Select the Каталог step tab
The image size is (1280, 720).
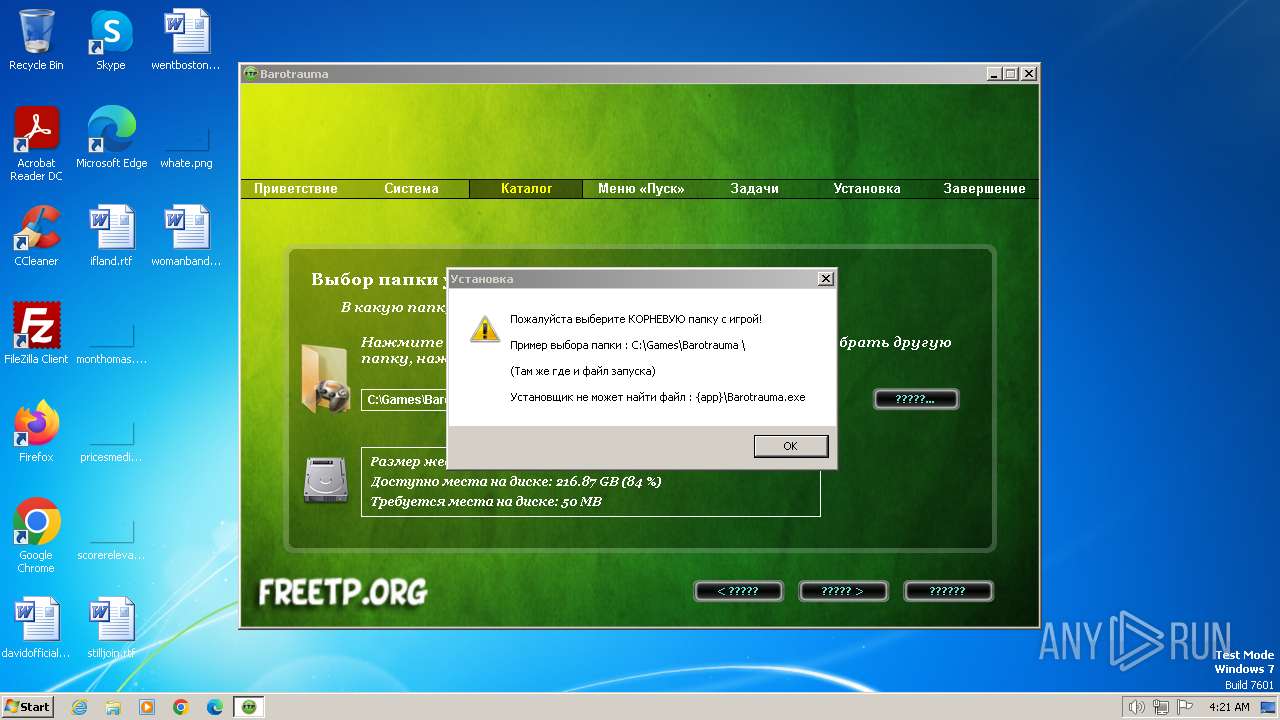527,189
